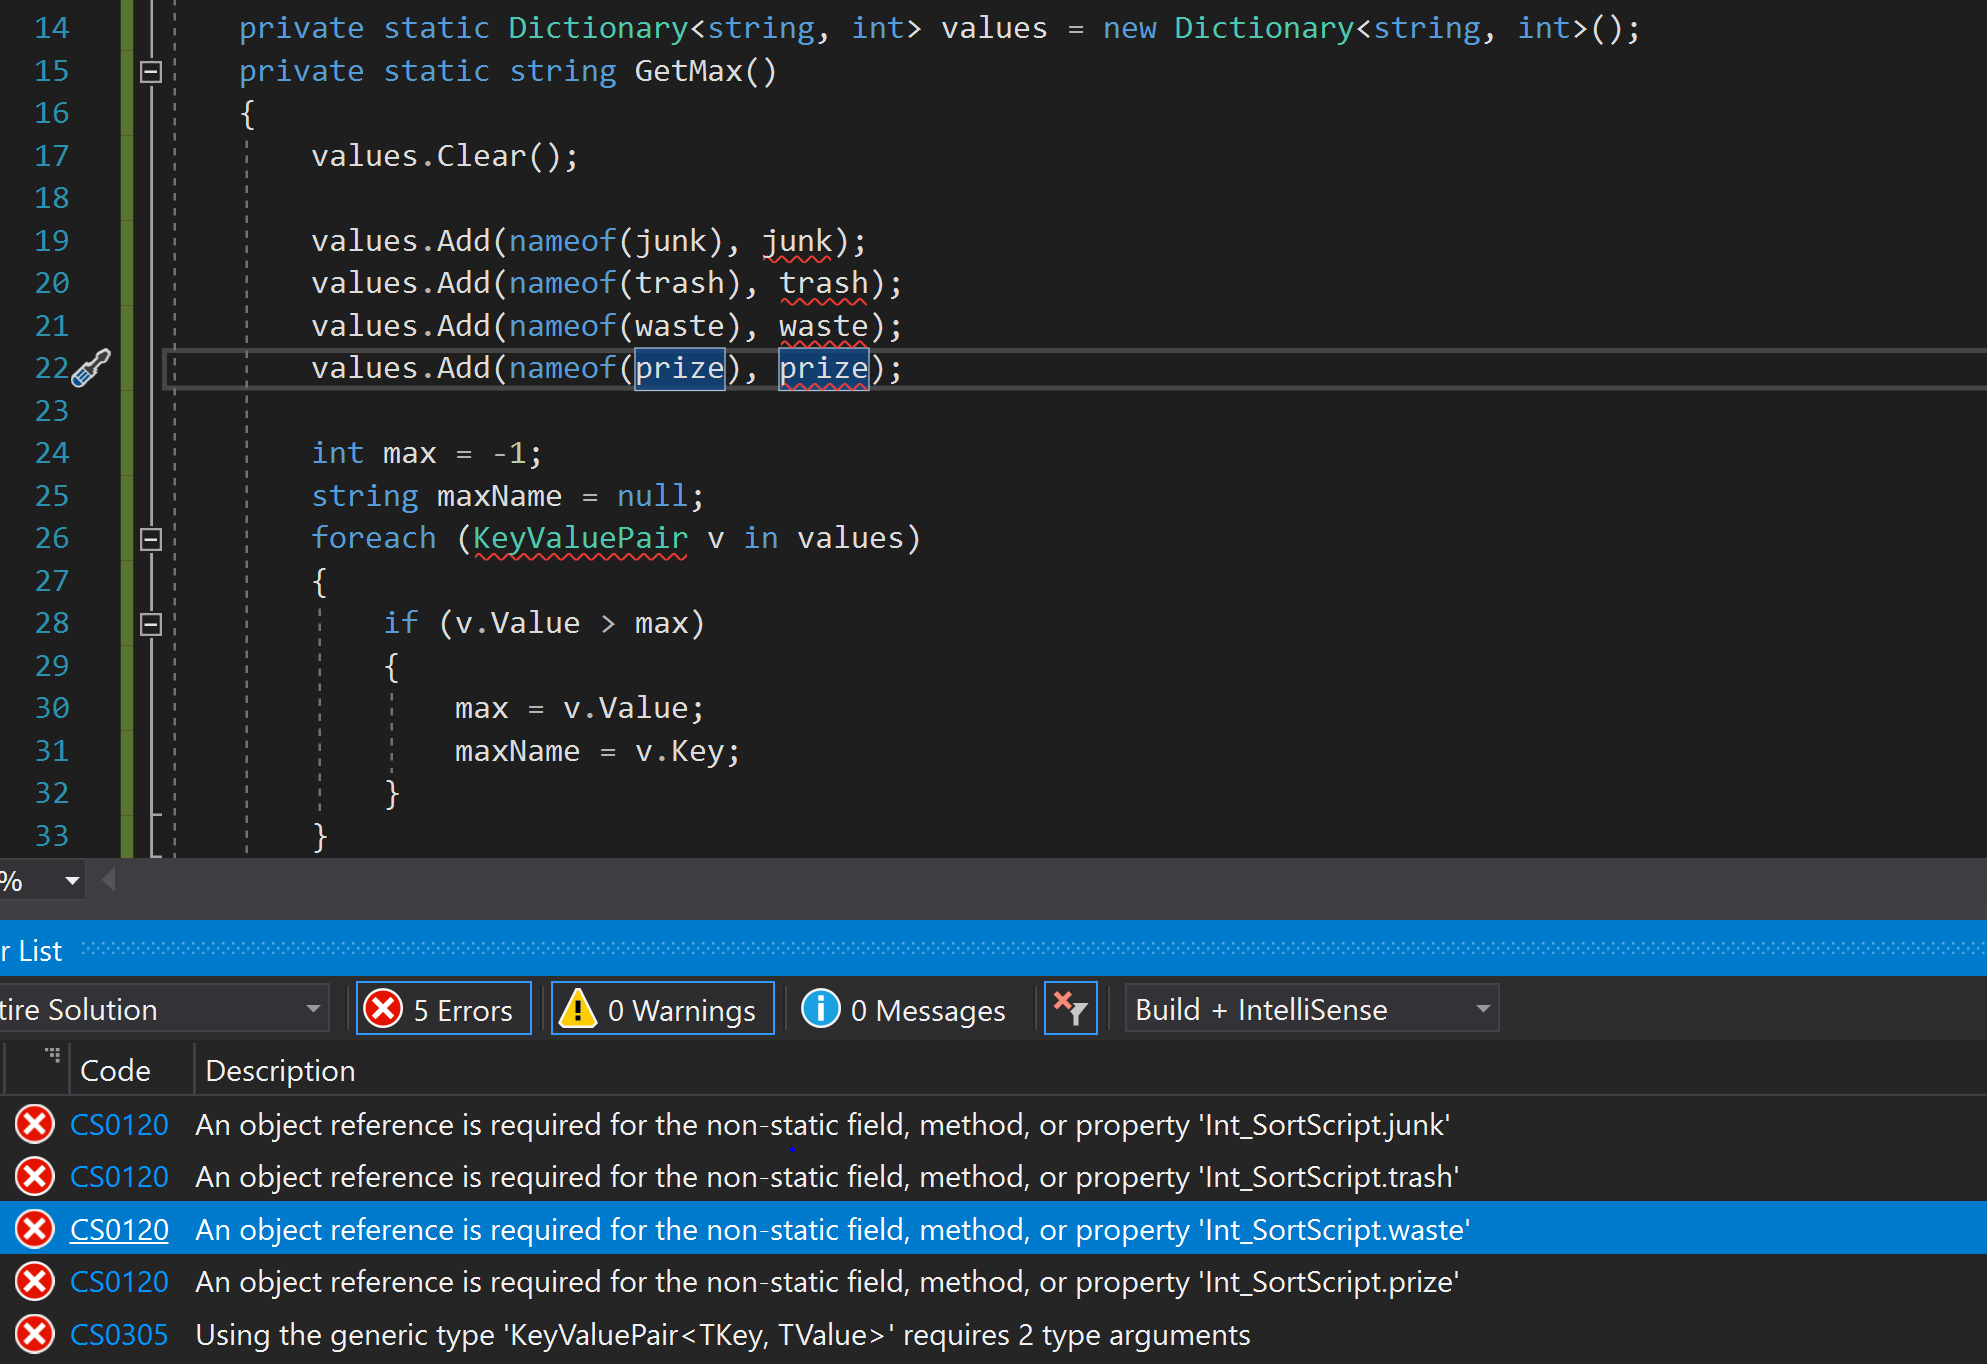
Task: Click the yellow warning triangle icon
Action: coord(577,1008)
